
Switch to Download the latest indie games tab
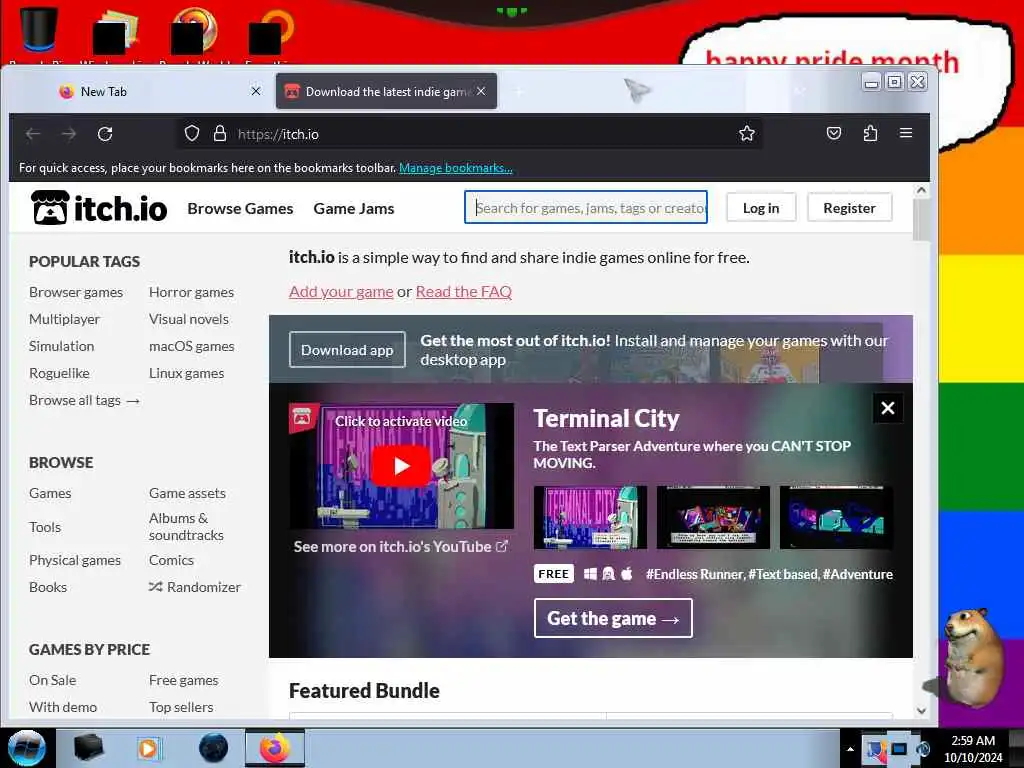(387, 91)
